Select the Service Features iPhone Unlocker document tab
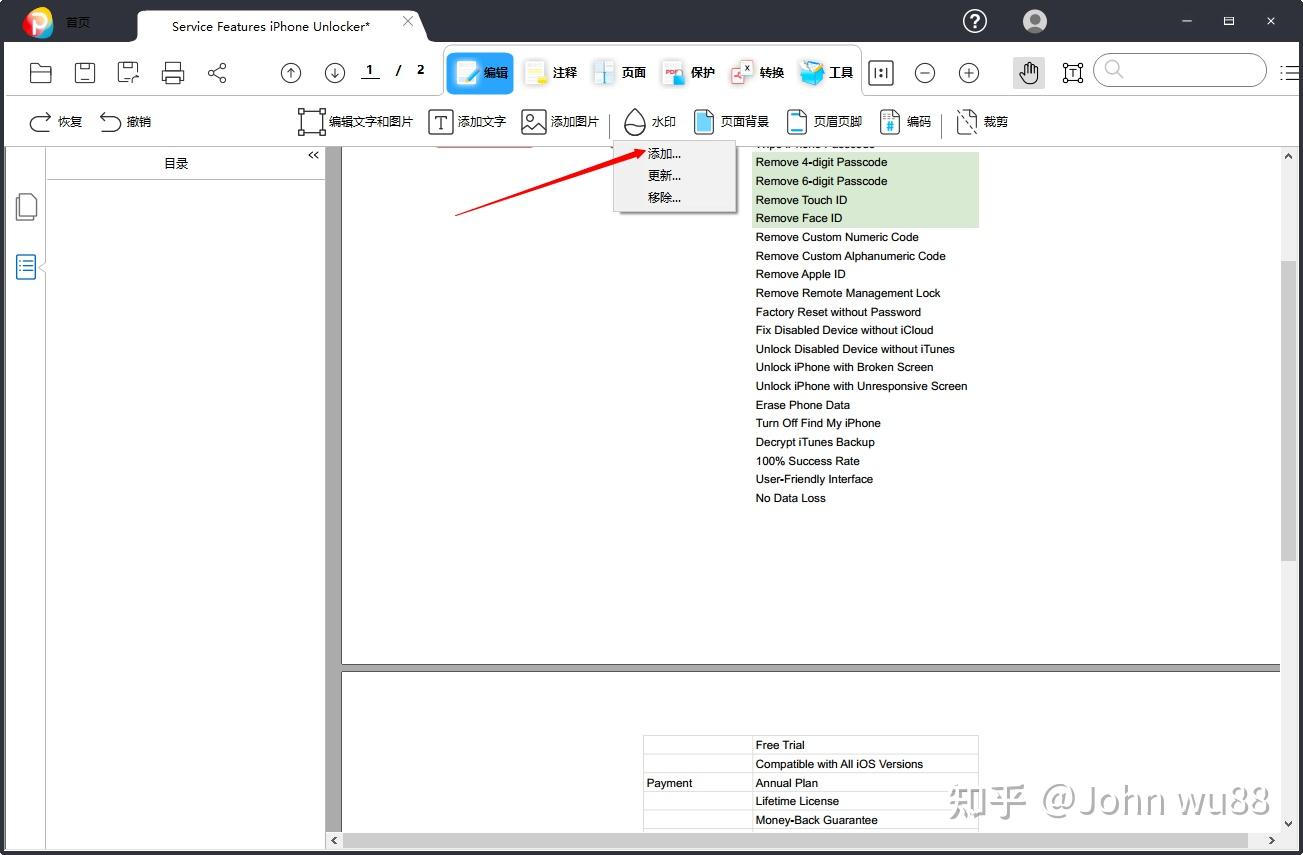Image resolution: width=1303 pixels, height=855 pixels. (271, 26)
